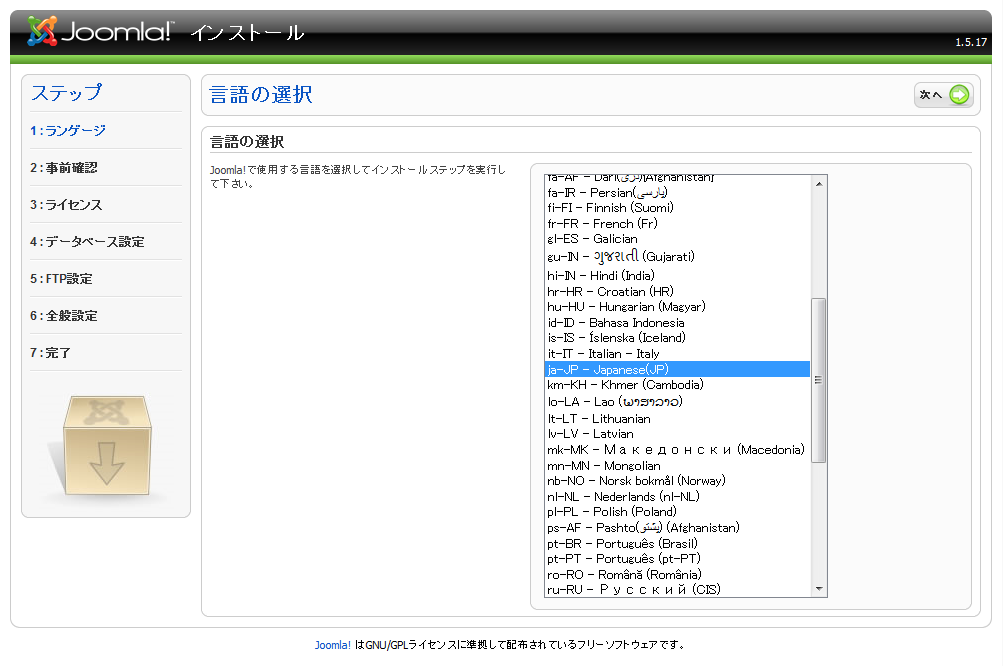Click the Joomla installation box image
Screen dimensions: 1003x666
[x=106, y=447]
